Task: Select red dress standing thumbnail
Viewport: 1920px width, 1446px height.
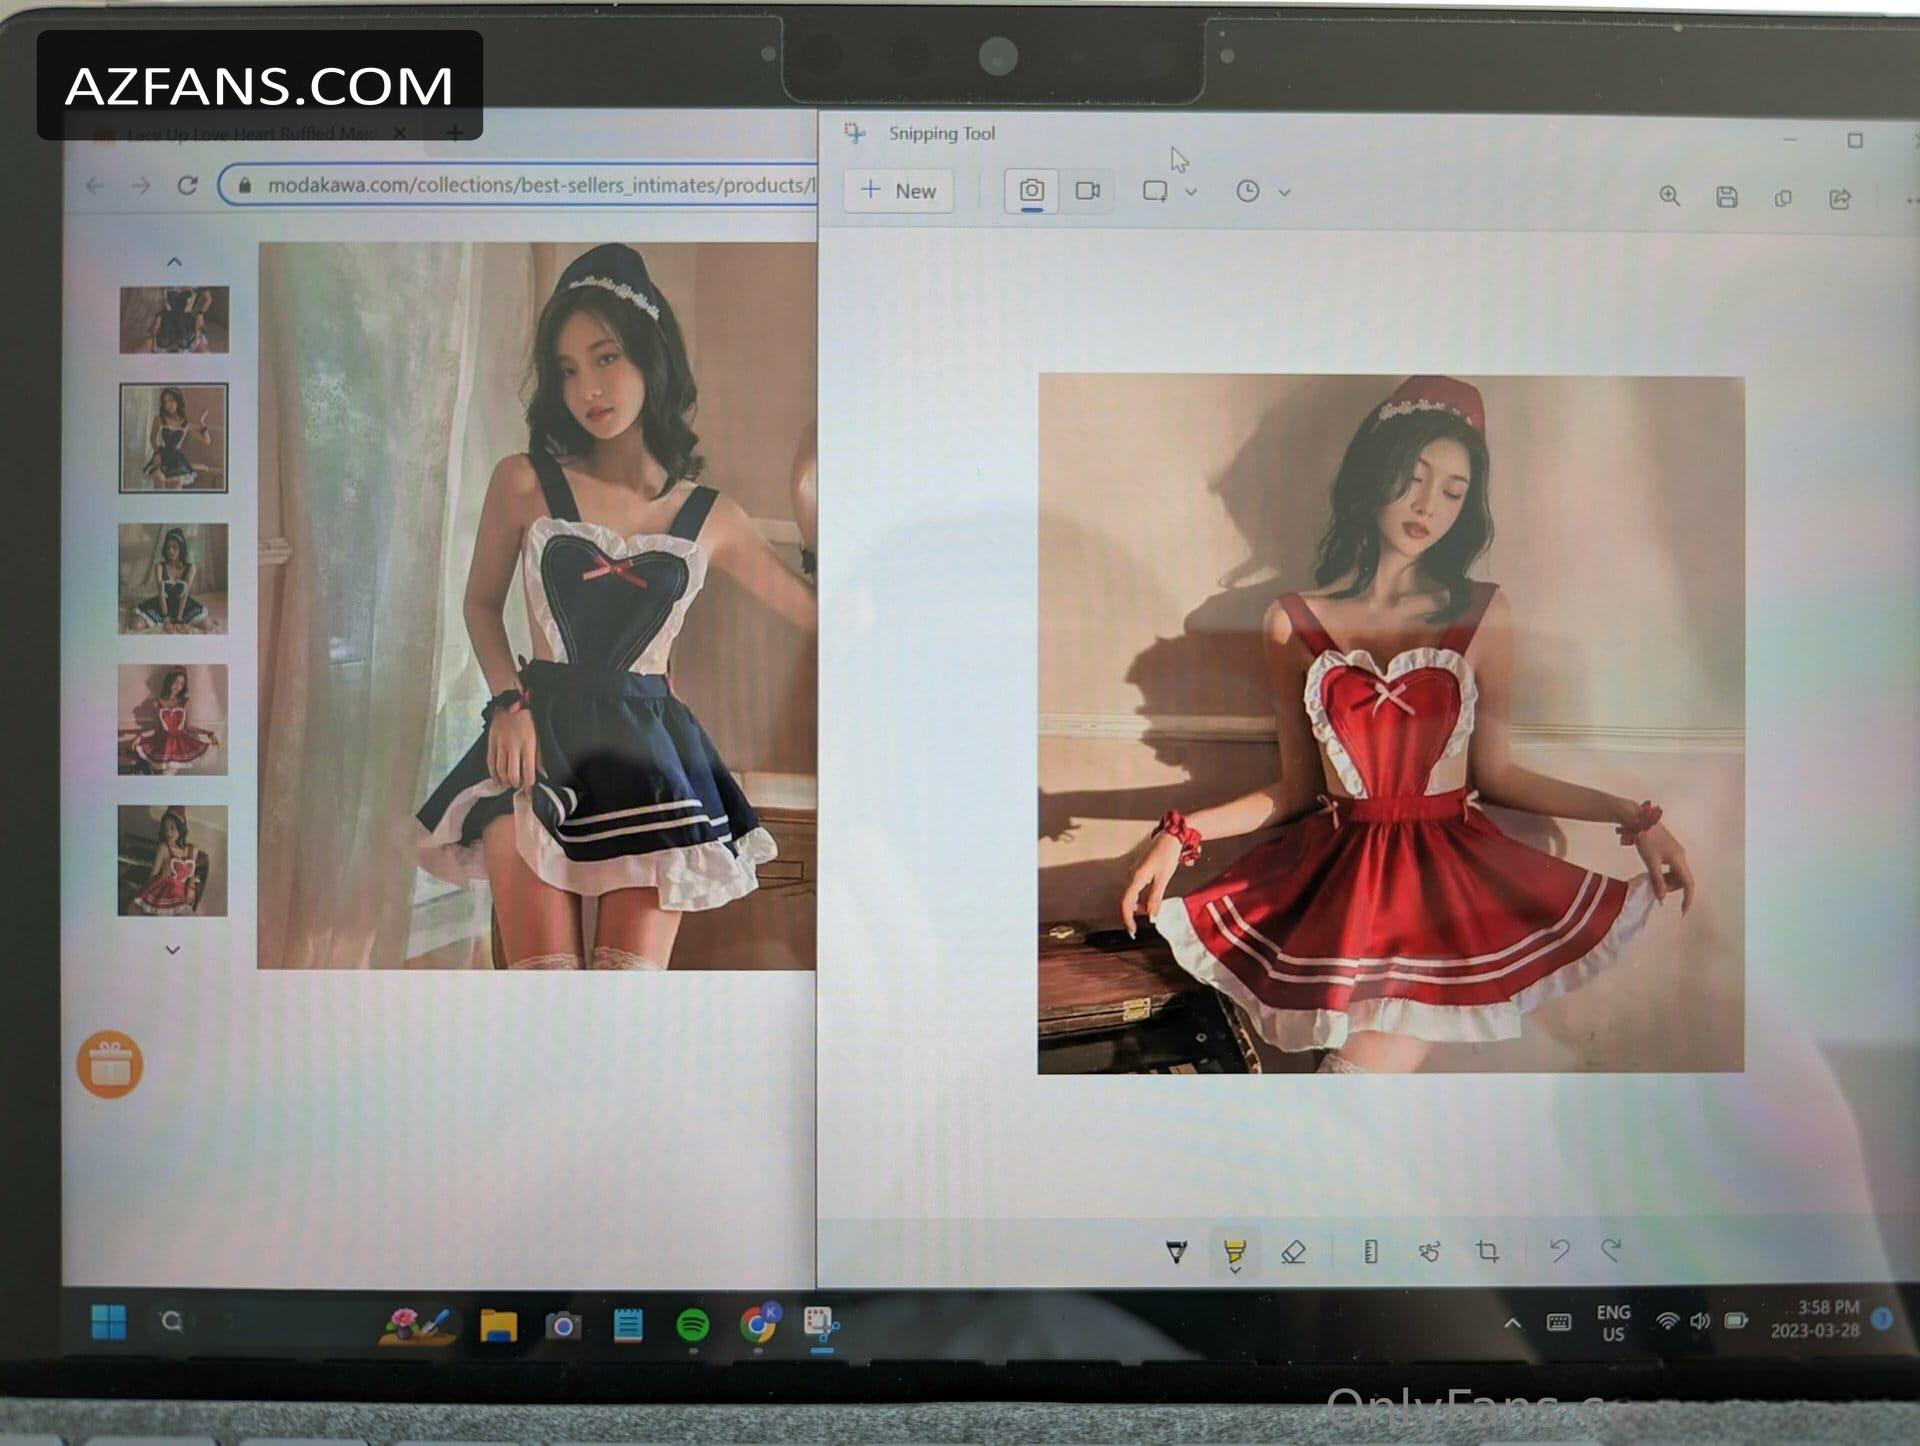Action: [x=173, y=720]
